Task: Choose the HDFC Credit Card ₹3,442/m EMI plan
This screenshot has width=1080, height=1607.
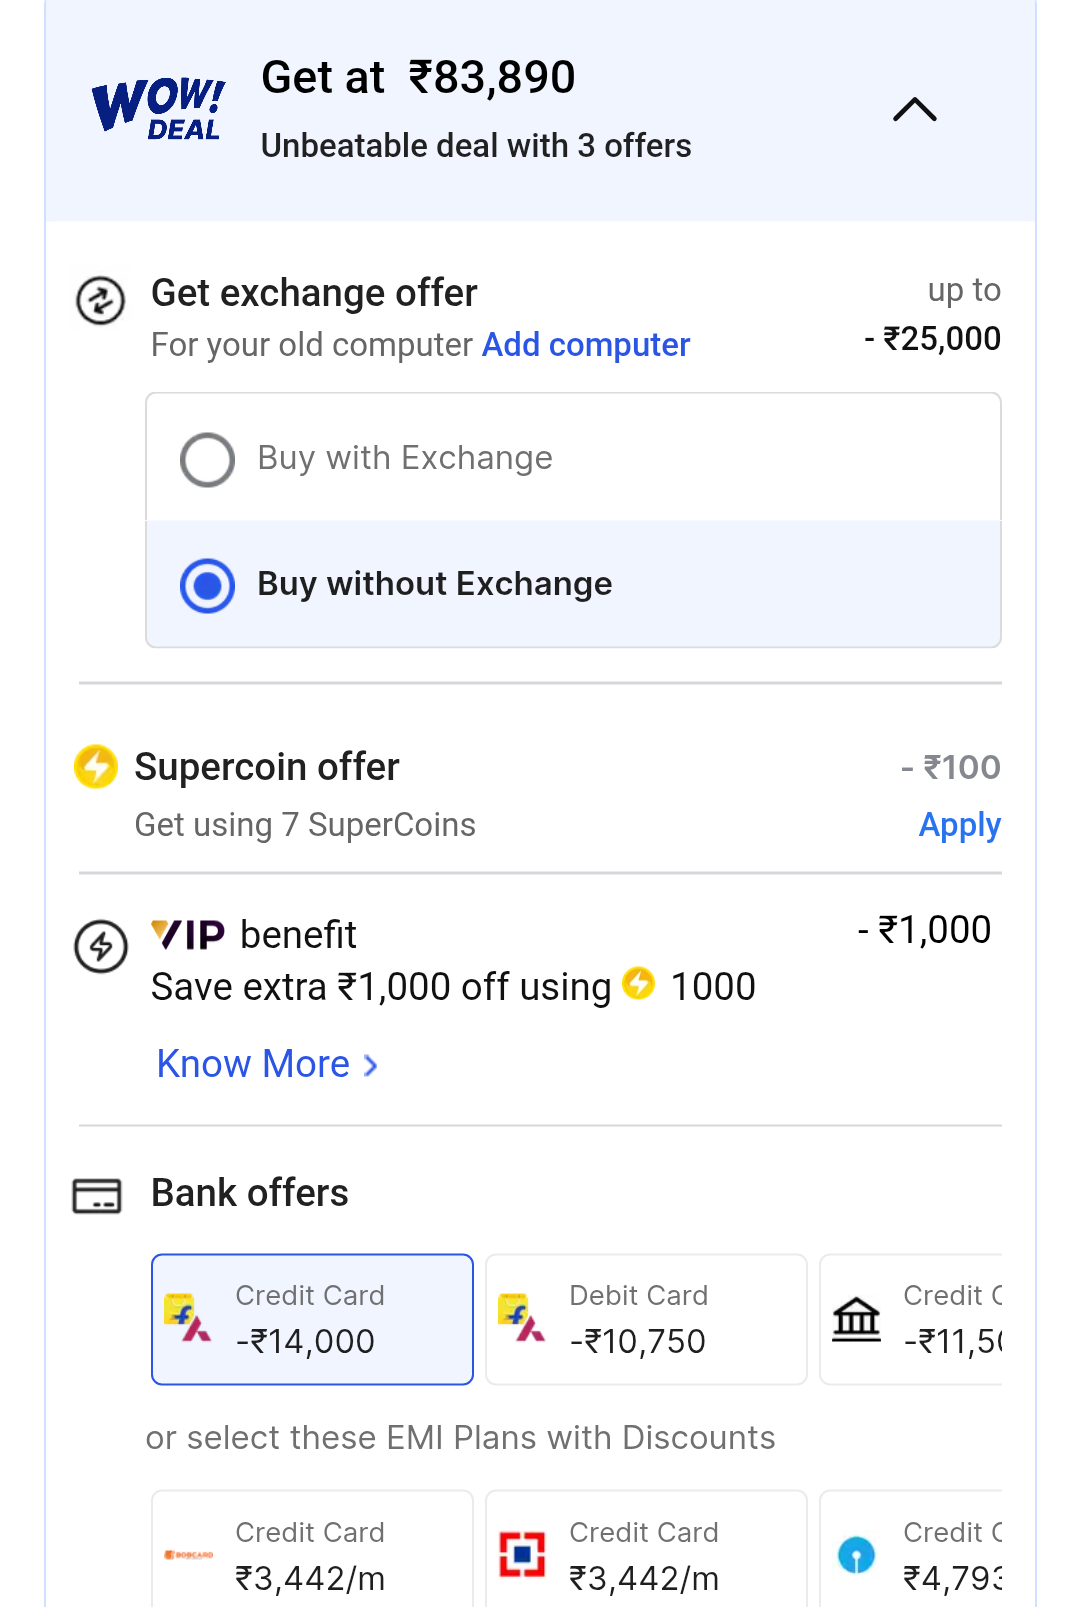Action: click(x=646, y=1553)
